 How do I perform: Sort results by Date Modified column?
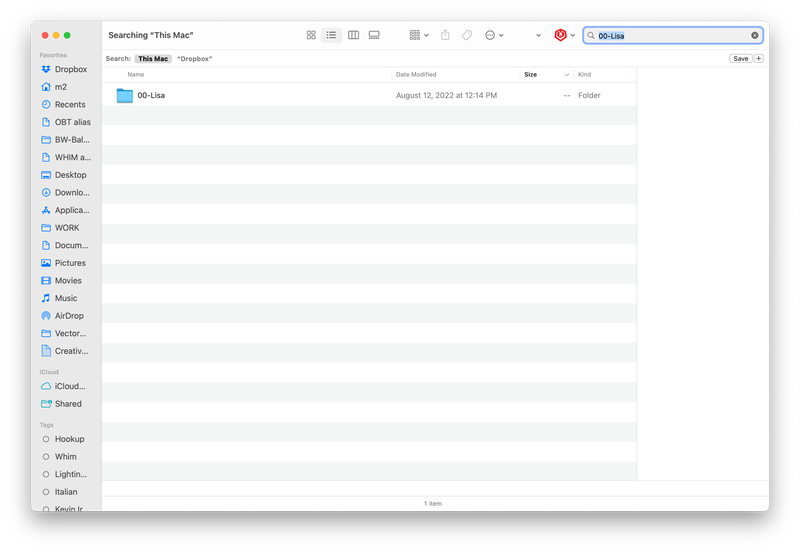(416, 75)
